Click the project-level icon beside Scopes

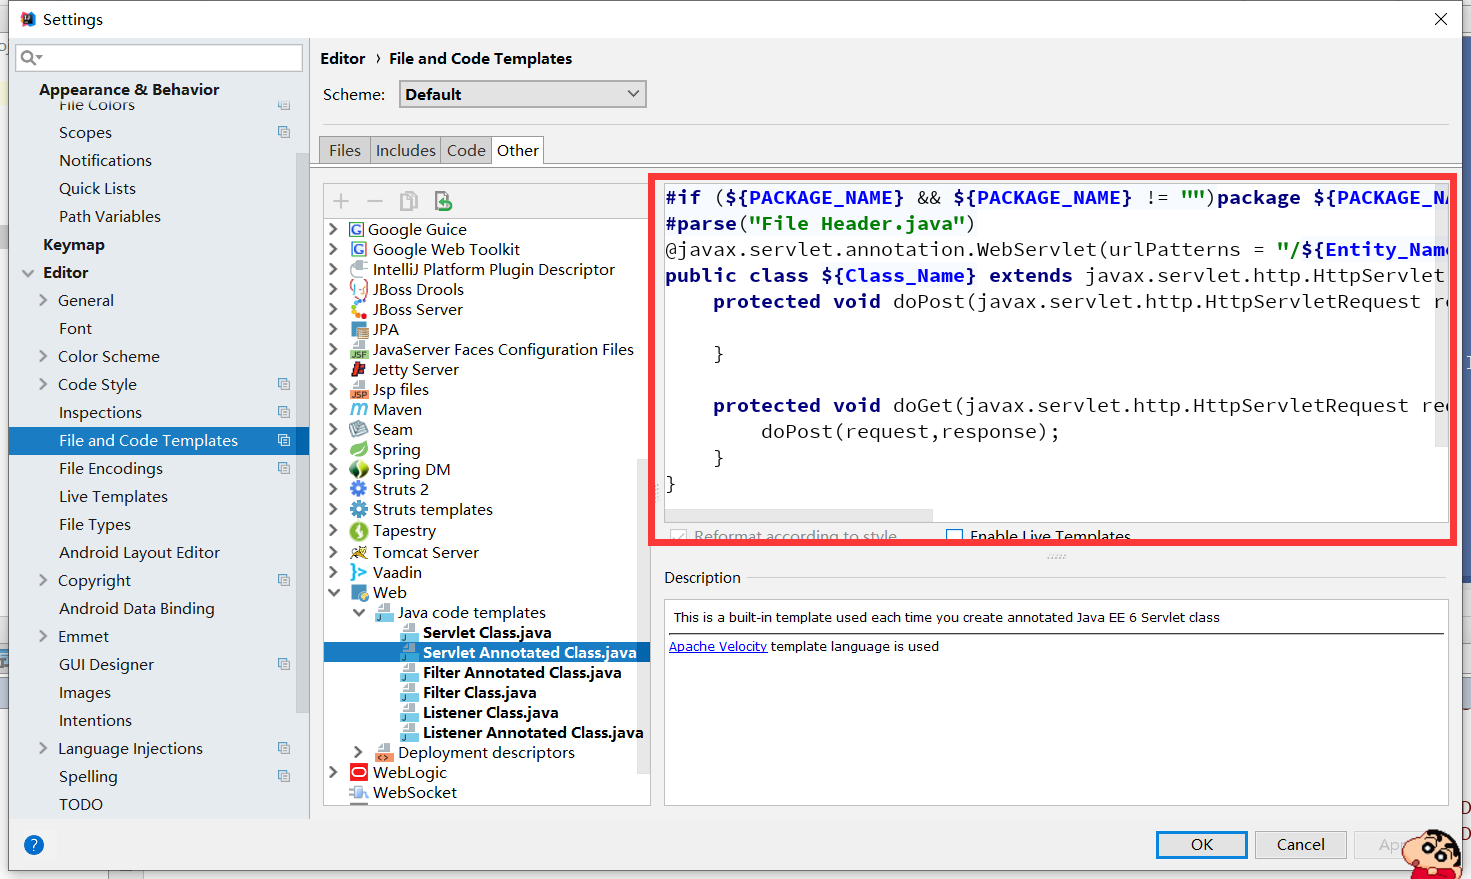pos(284,132)
